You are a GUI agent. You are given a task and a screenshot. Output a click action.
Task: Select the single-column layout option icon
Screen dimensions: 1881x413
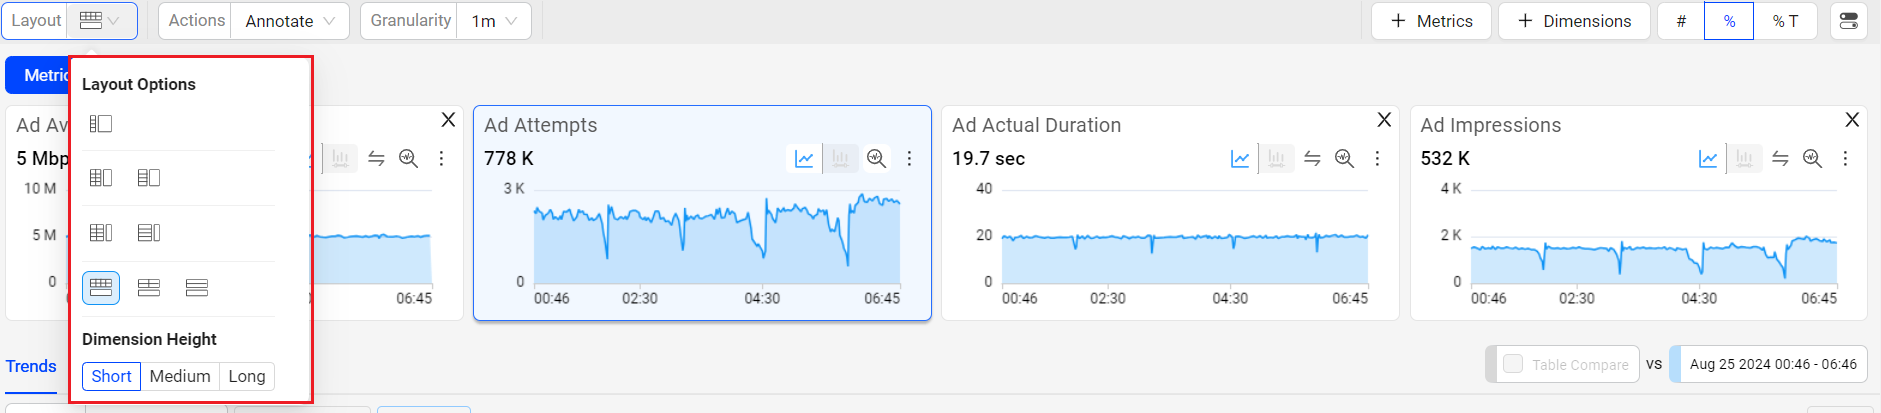101,124
